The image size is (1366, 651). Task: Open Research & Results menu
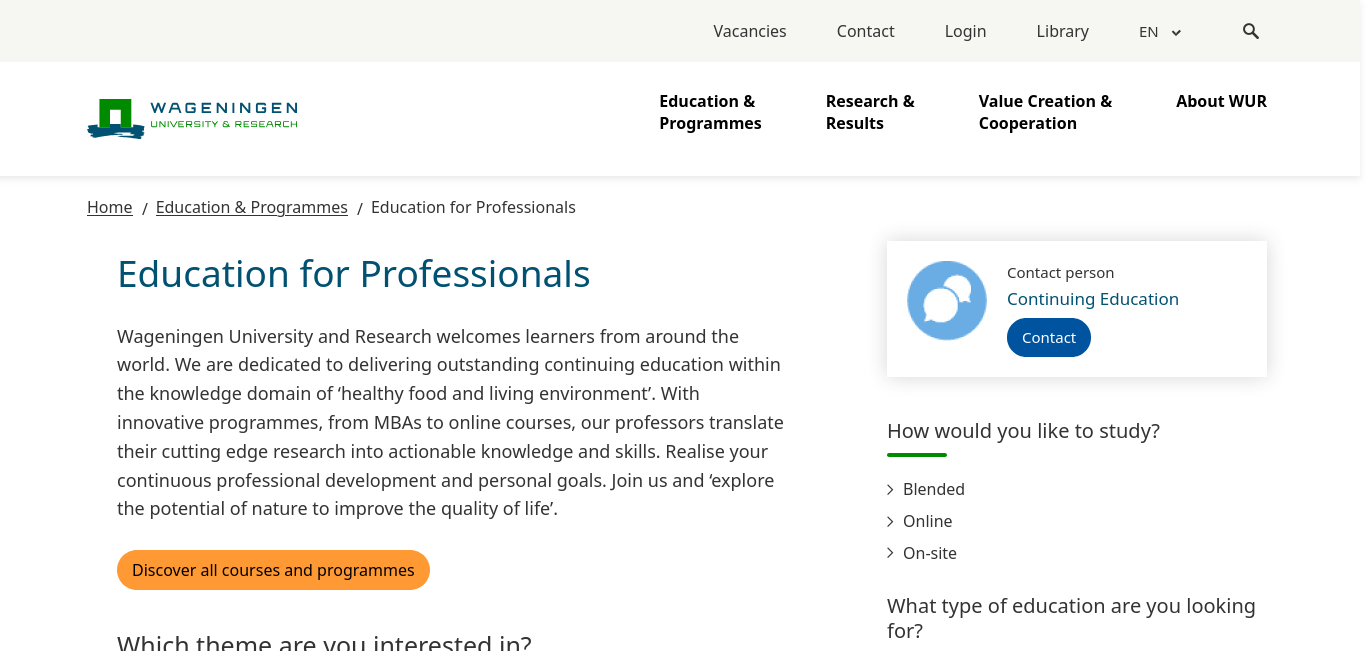pos(870,112)
